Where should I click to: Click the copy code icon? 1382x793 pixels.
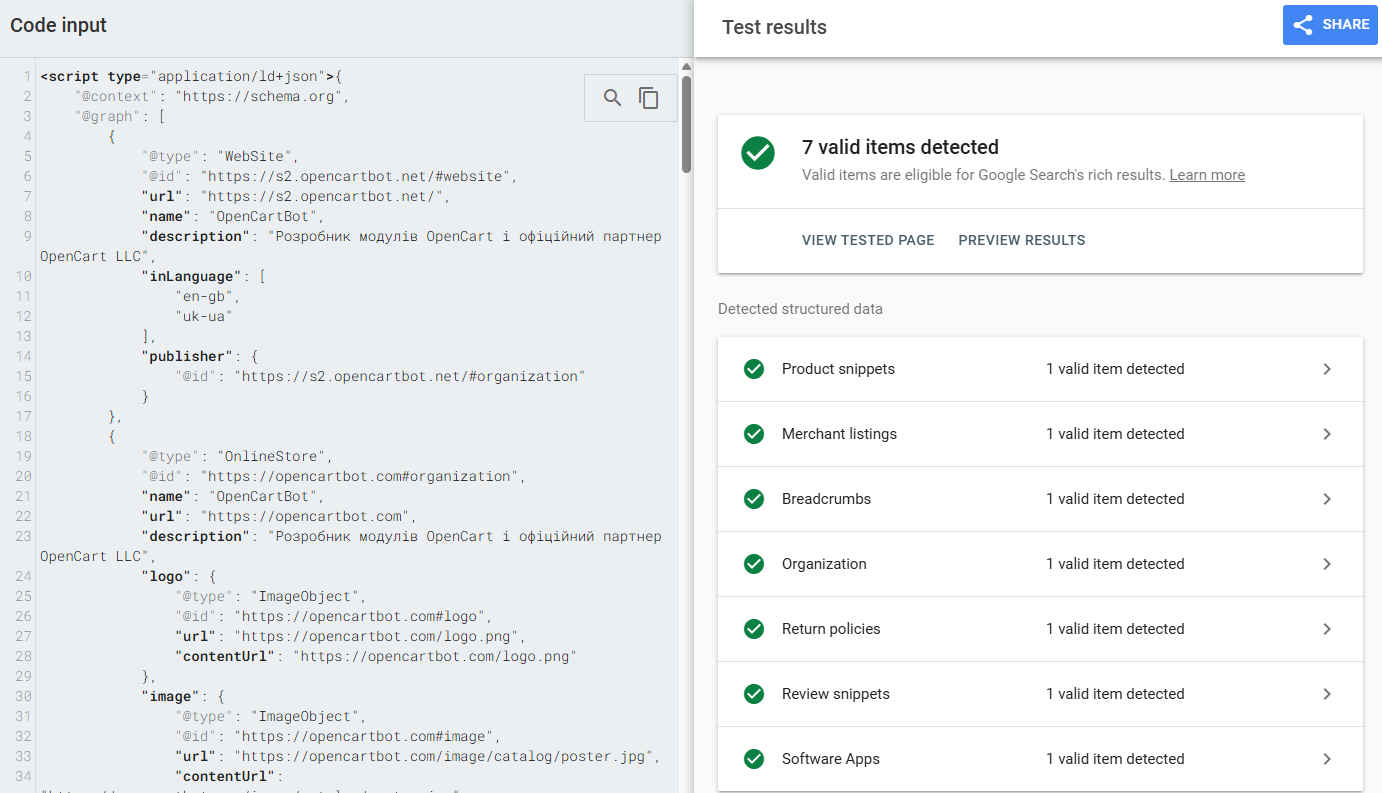point(649,98)
